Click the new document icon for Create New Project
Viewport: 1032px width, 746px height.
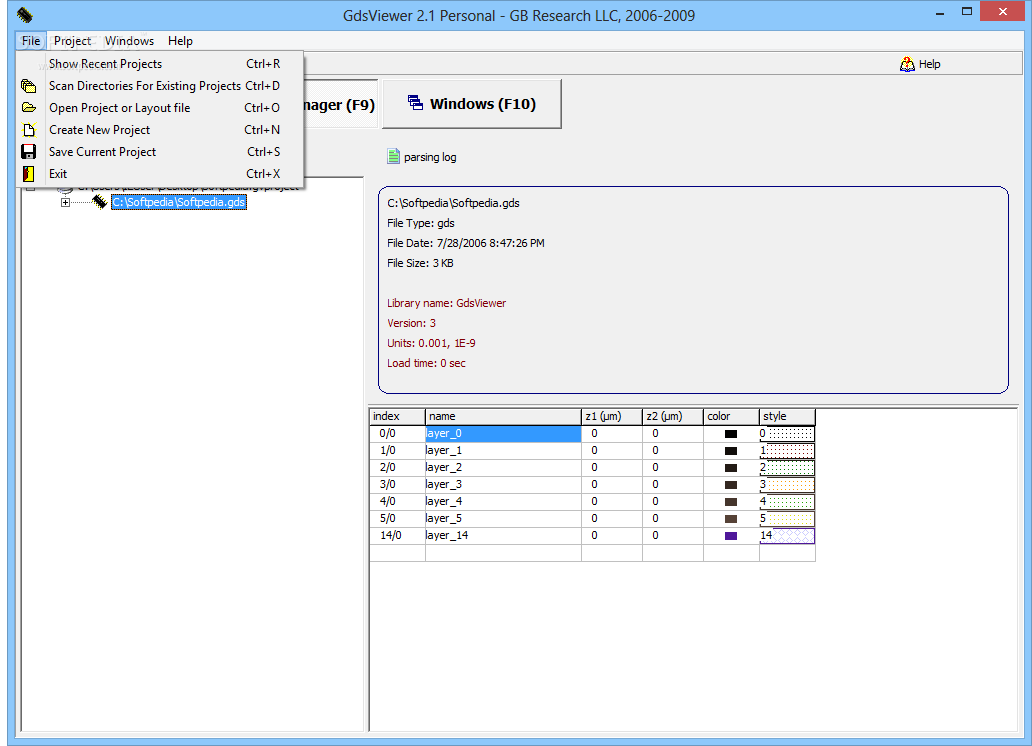(28, 130)
